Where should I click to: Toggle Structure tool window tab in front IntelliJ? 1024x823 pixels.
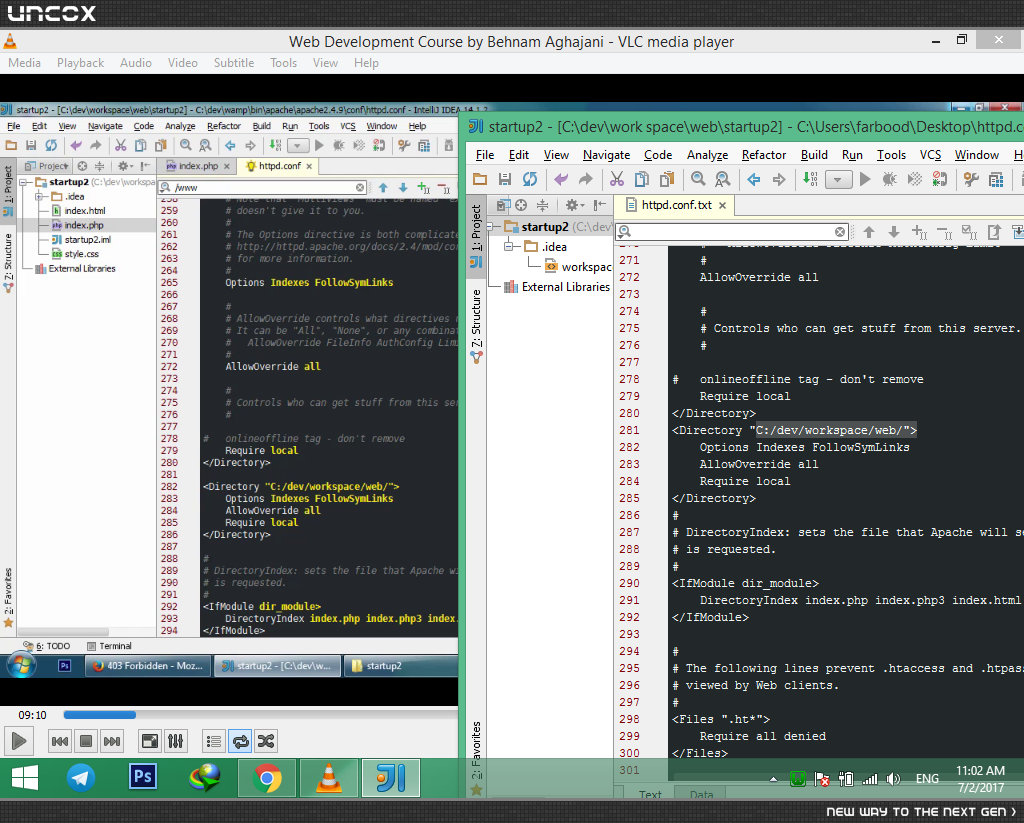(476, 326)
